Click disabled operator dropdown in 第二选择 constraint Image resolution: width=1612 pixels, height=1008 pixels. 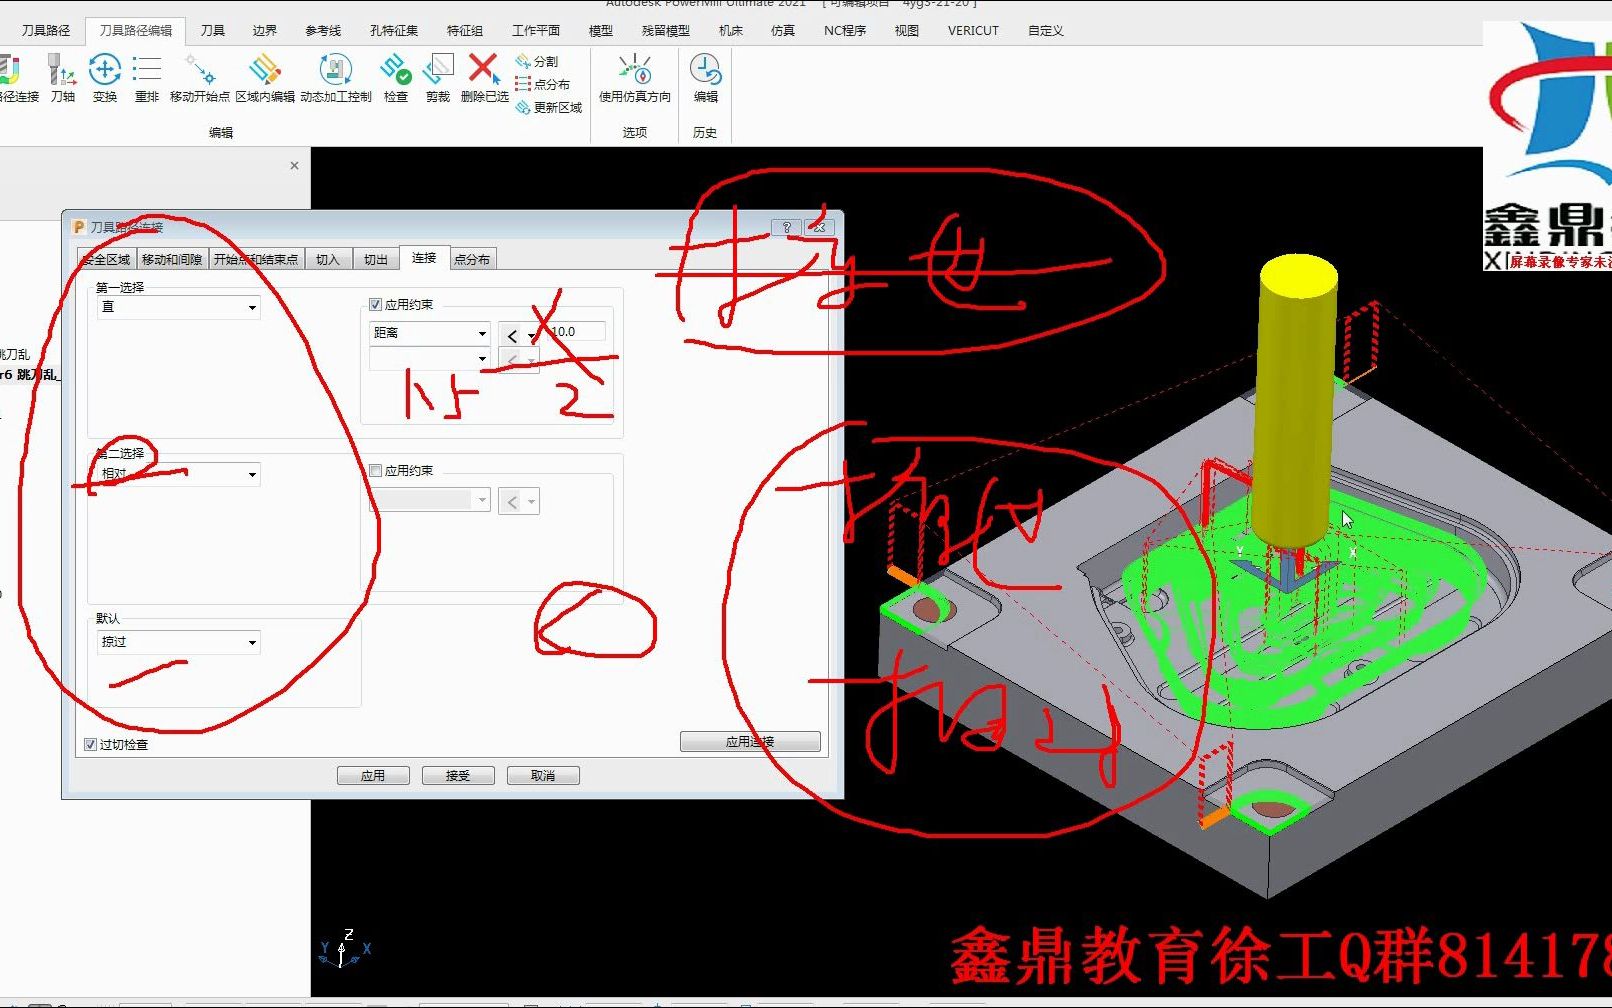click(520, 501)
